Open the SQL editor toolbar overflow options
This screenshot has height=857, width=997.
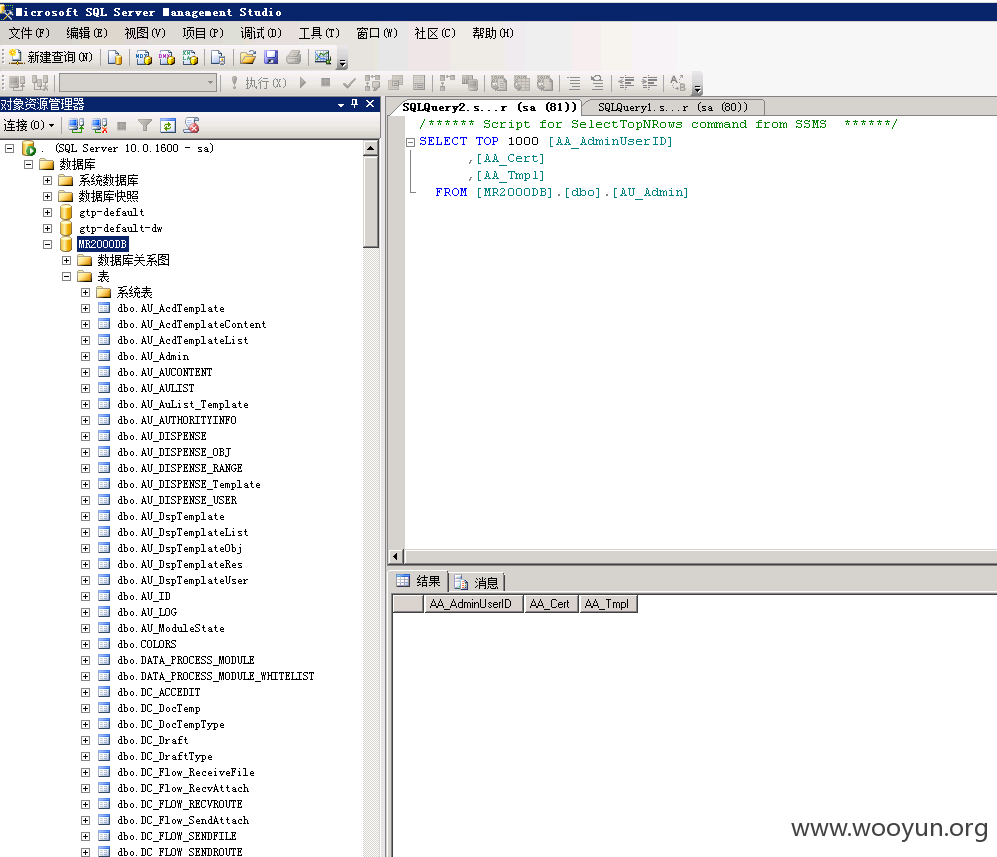[698, 84]
